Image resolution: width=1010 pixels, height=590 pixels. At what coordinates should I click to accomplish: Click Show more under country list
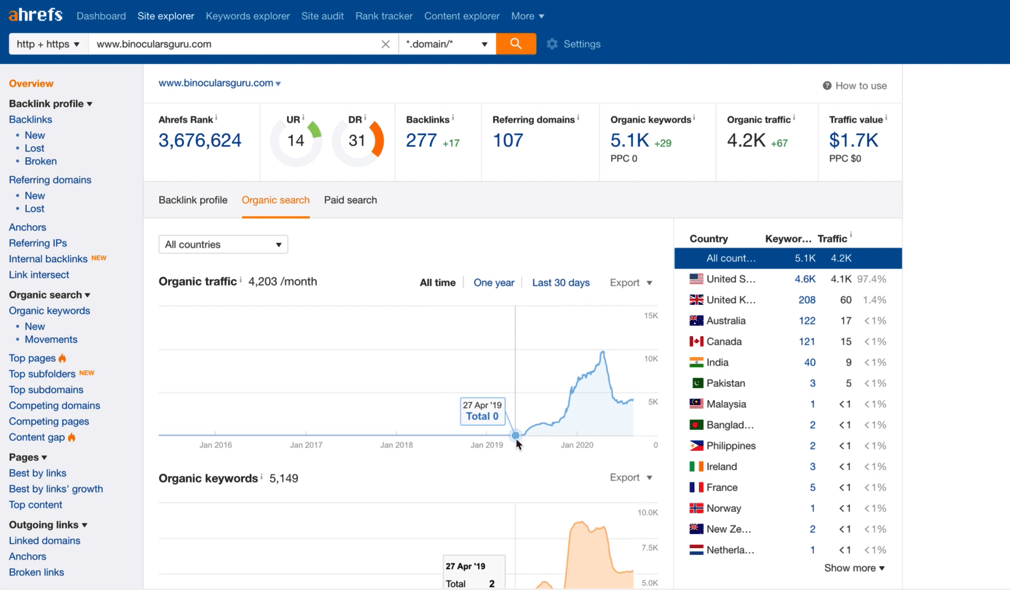tap(853, 568)
